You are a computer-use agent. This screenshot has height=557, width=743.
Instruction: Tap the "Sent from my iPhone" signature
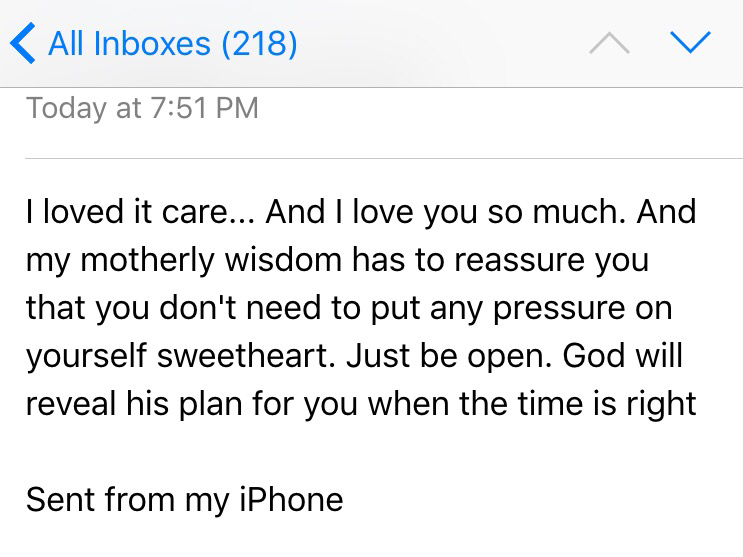tap(184, 499)
